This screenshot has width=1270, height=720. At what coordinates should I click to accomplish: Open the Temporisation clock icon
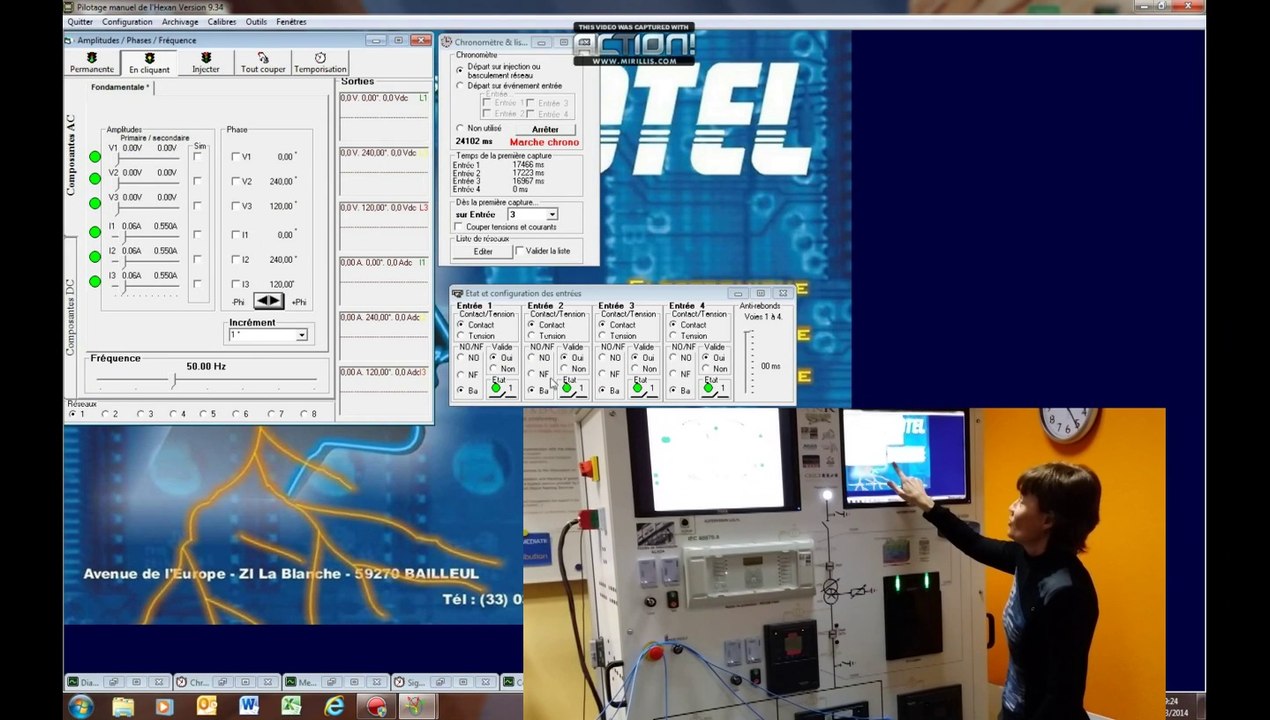point(320,57)
